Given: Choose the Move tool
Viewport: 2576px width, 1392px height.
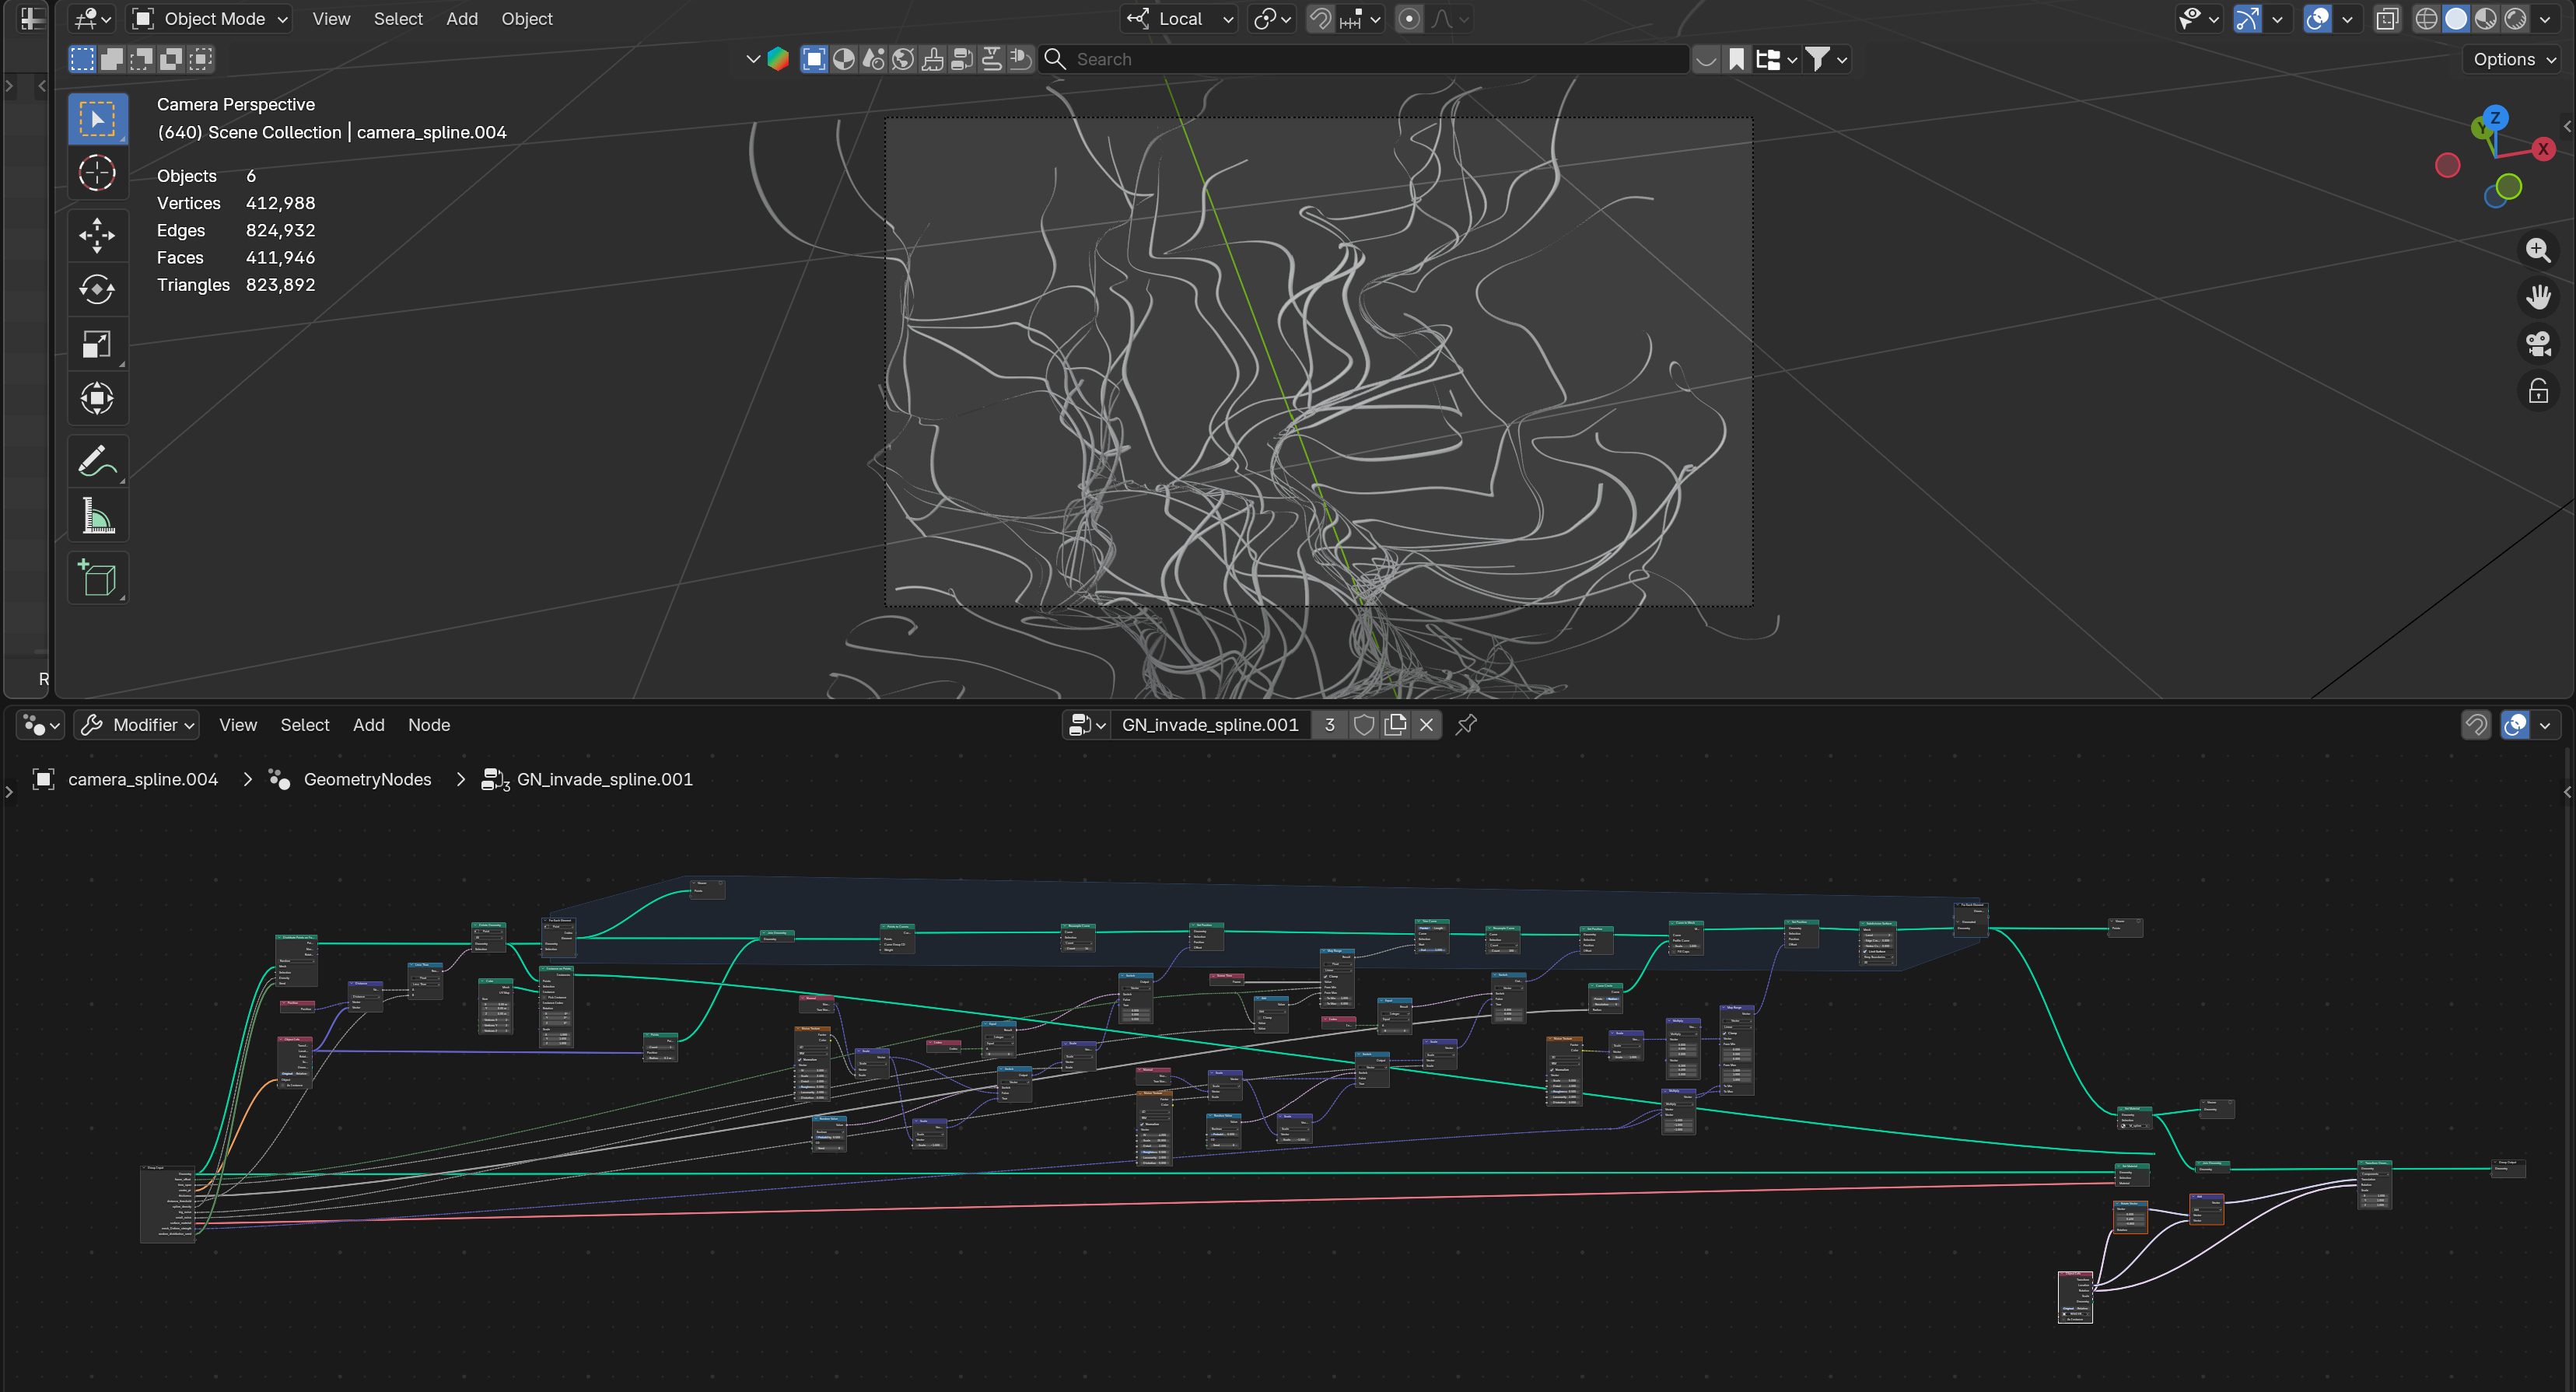Looking at the screenshot, I should coord(97,235).
